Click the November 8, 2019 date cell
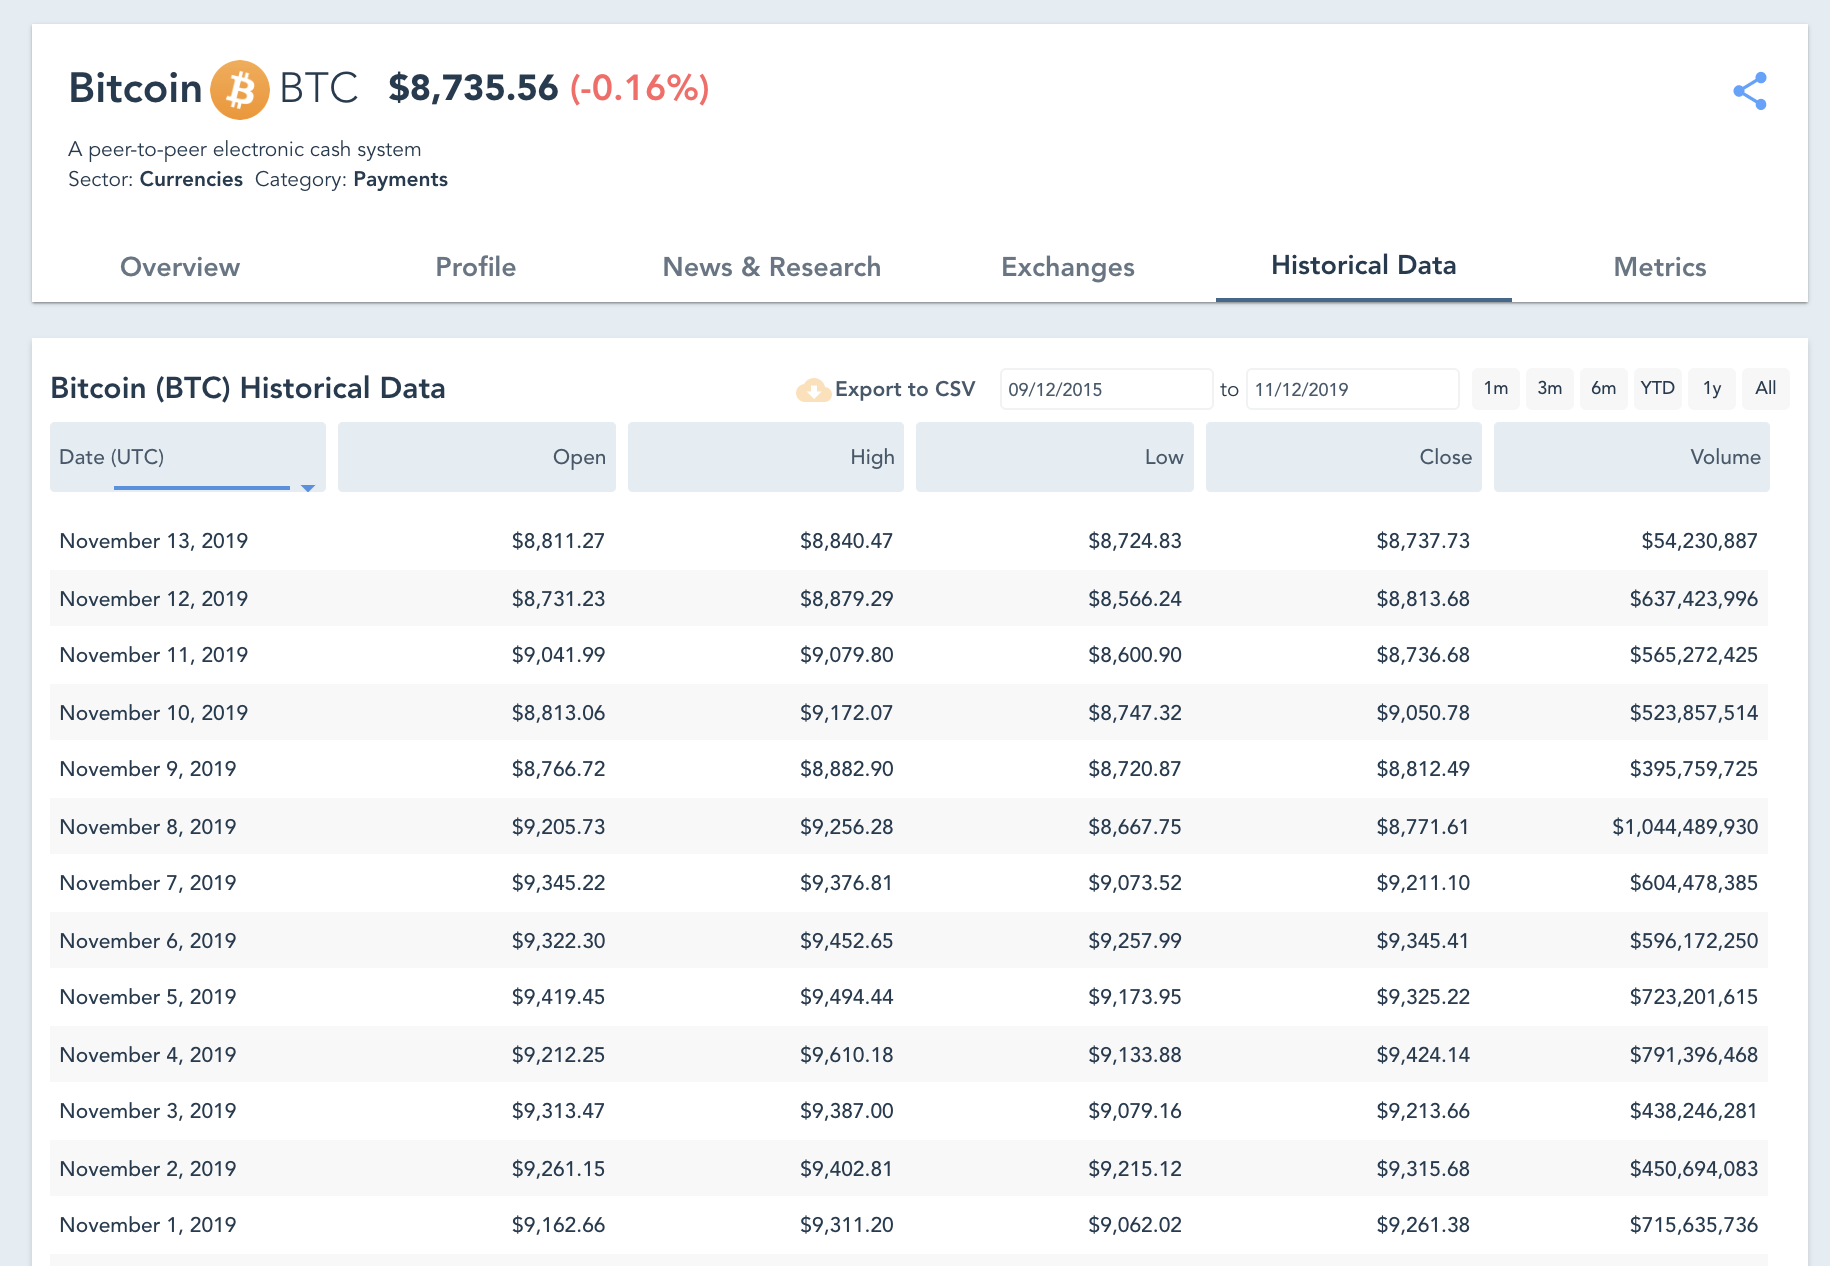The image size is (1830, 1266). (148, 827)
